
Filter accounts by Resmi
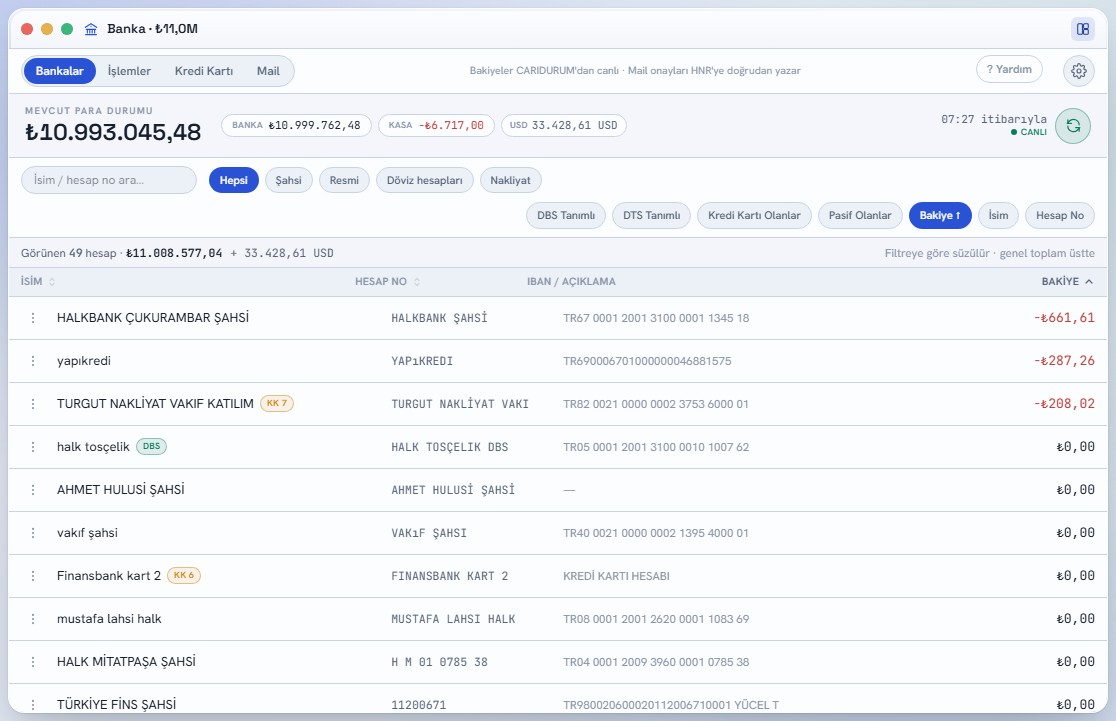(x=344, y=180)
